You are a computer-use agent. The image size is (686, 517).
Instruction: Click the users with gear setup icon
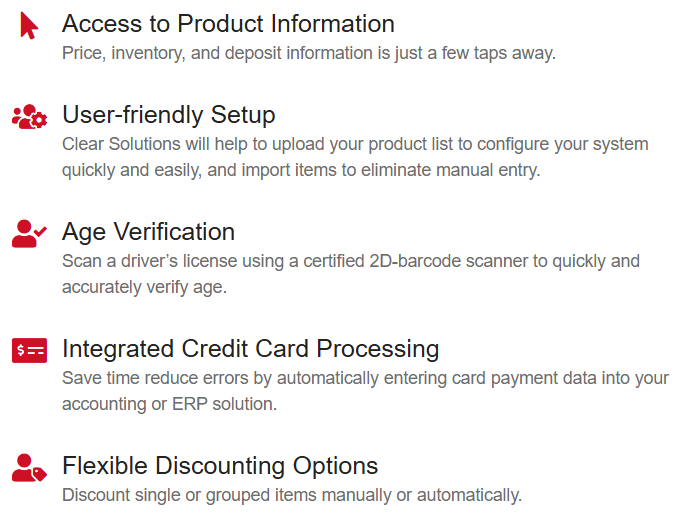coord(29,116)
